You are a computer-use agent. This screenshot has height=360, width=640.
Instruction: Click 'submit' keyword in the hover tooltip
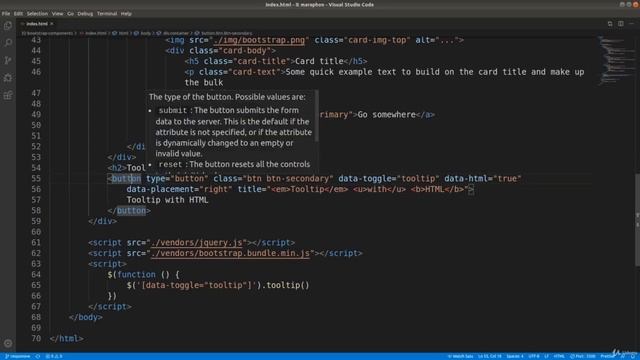coord(173,110)
